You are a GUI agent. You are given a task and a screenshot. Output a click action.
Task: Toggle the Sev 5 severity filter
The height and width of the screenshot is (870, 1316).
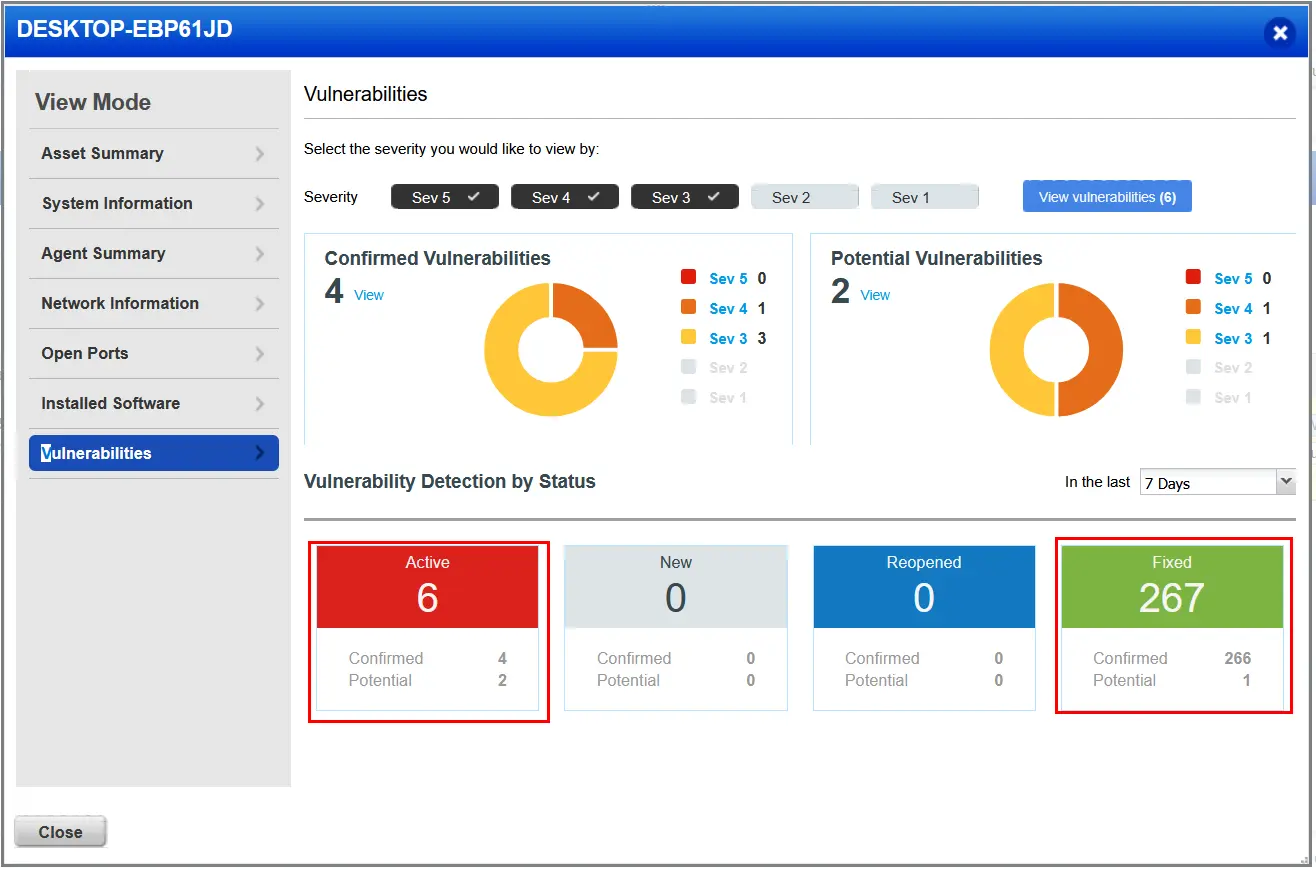(x=445, y=197)
